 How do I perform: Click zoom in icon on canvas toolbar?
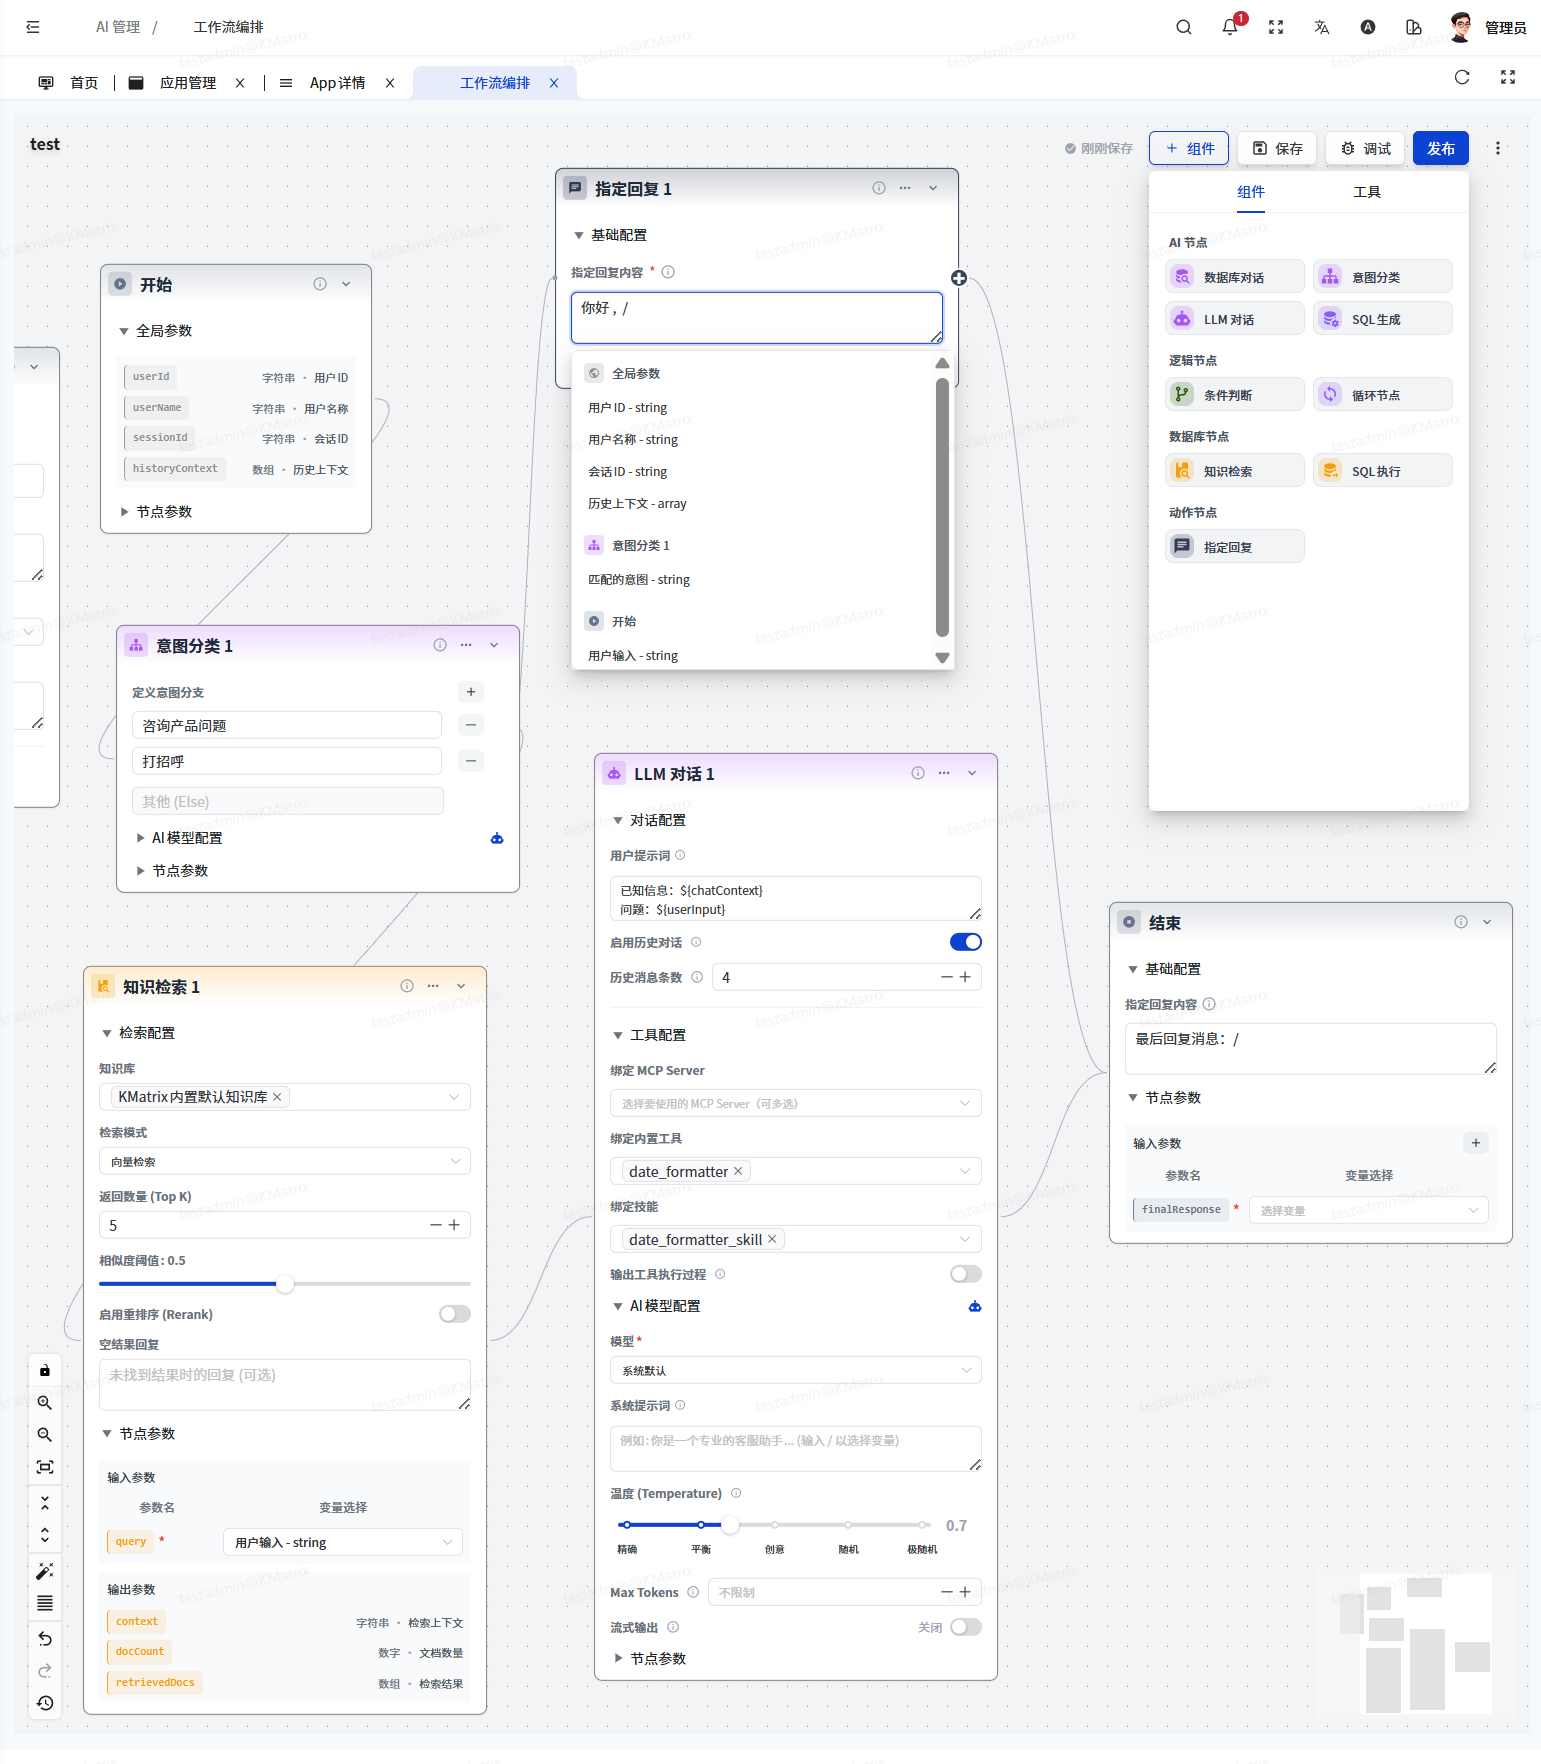45,1403
